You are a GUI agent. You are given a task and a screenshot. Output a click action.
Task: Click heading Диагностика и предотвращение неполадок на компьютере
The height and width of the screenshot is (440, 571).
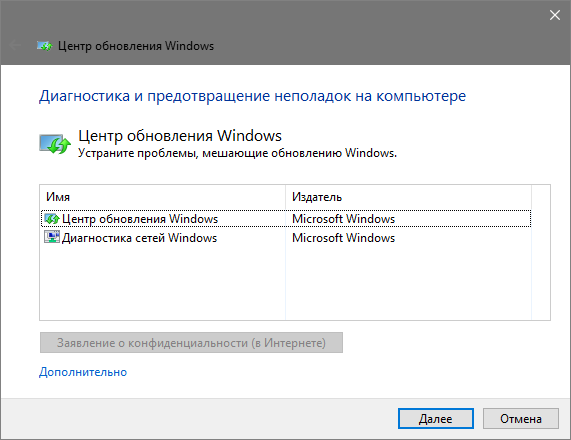tap(252, 96)
